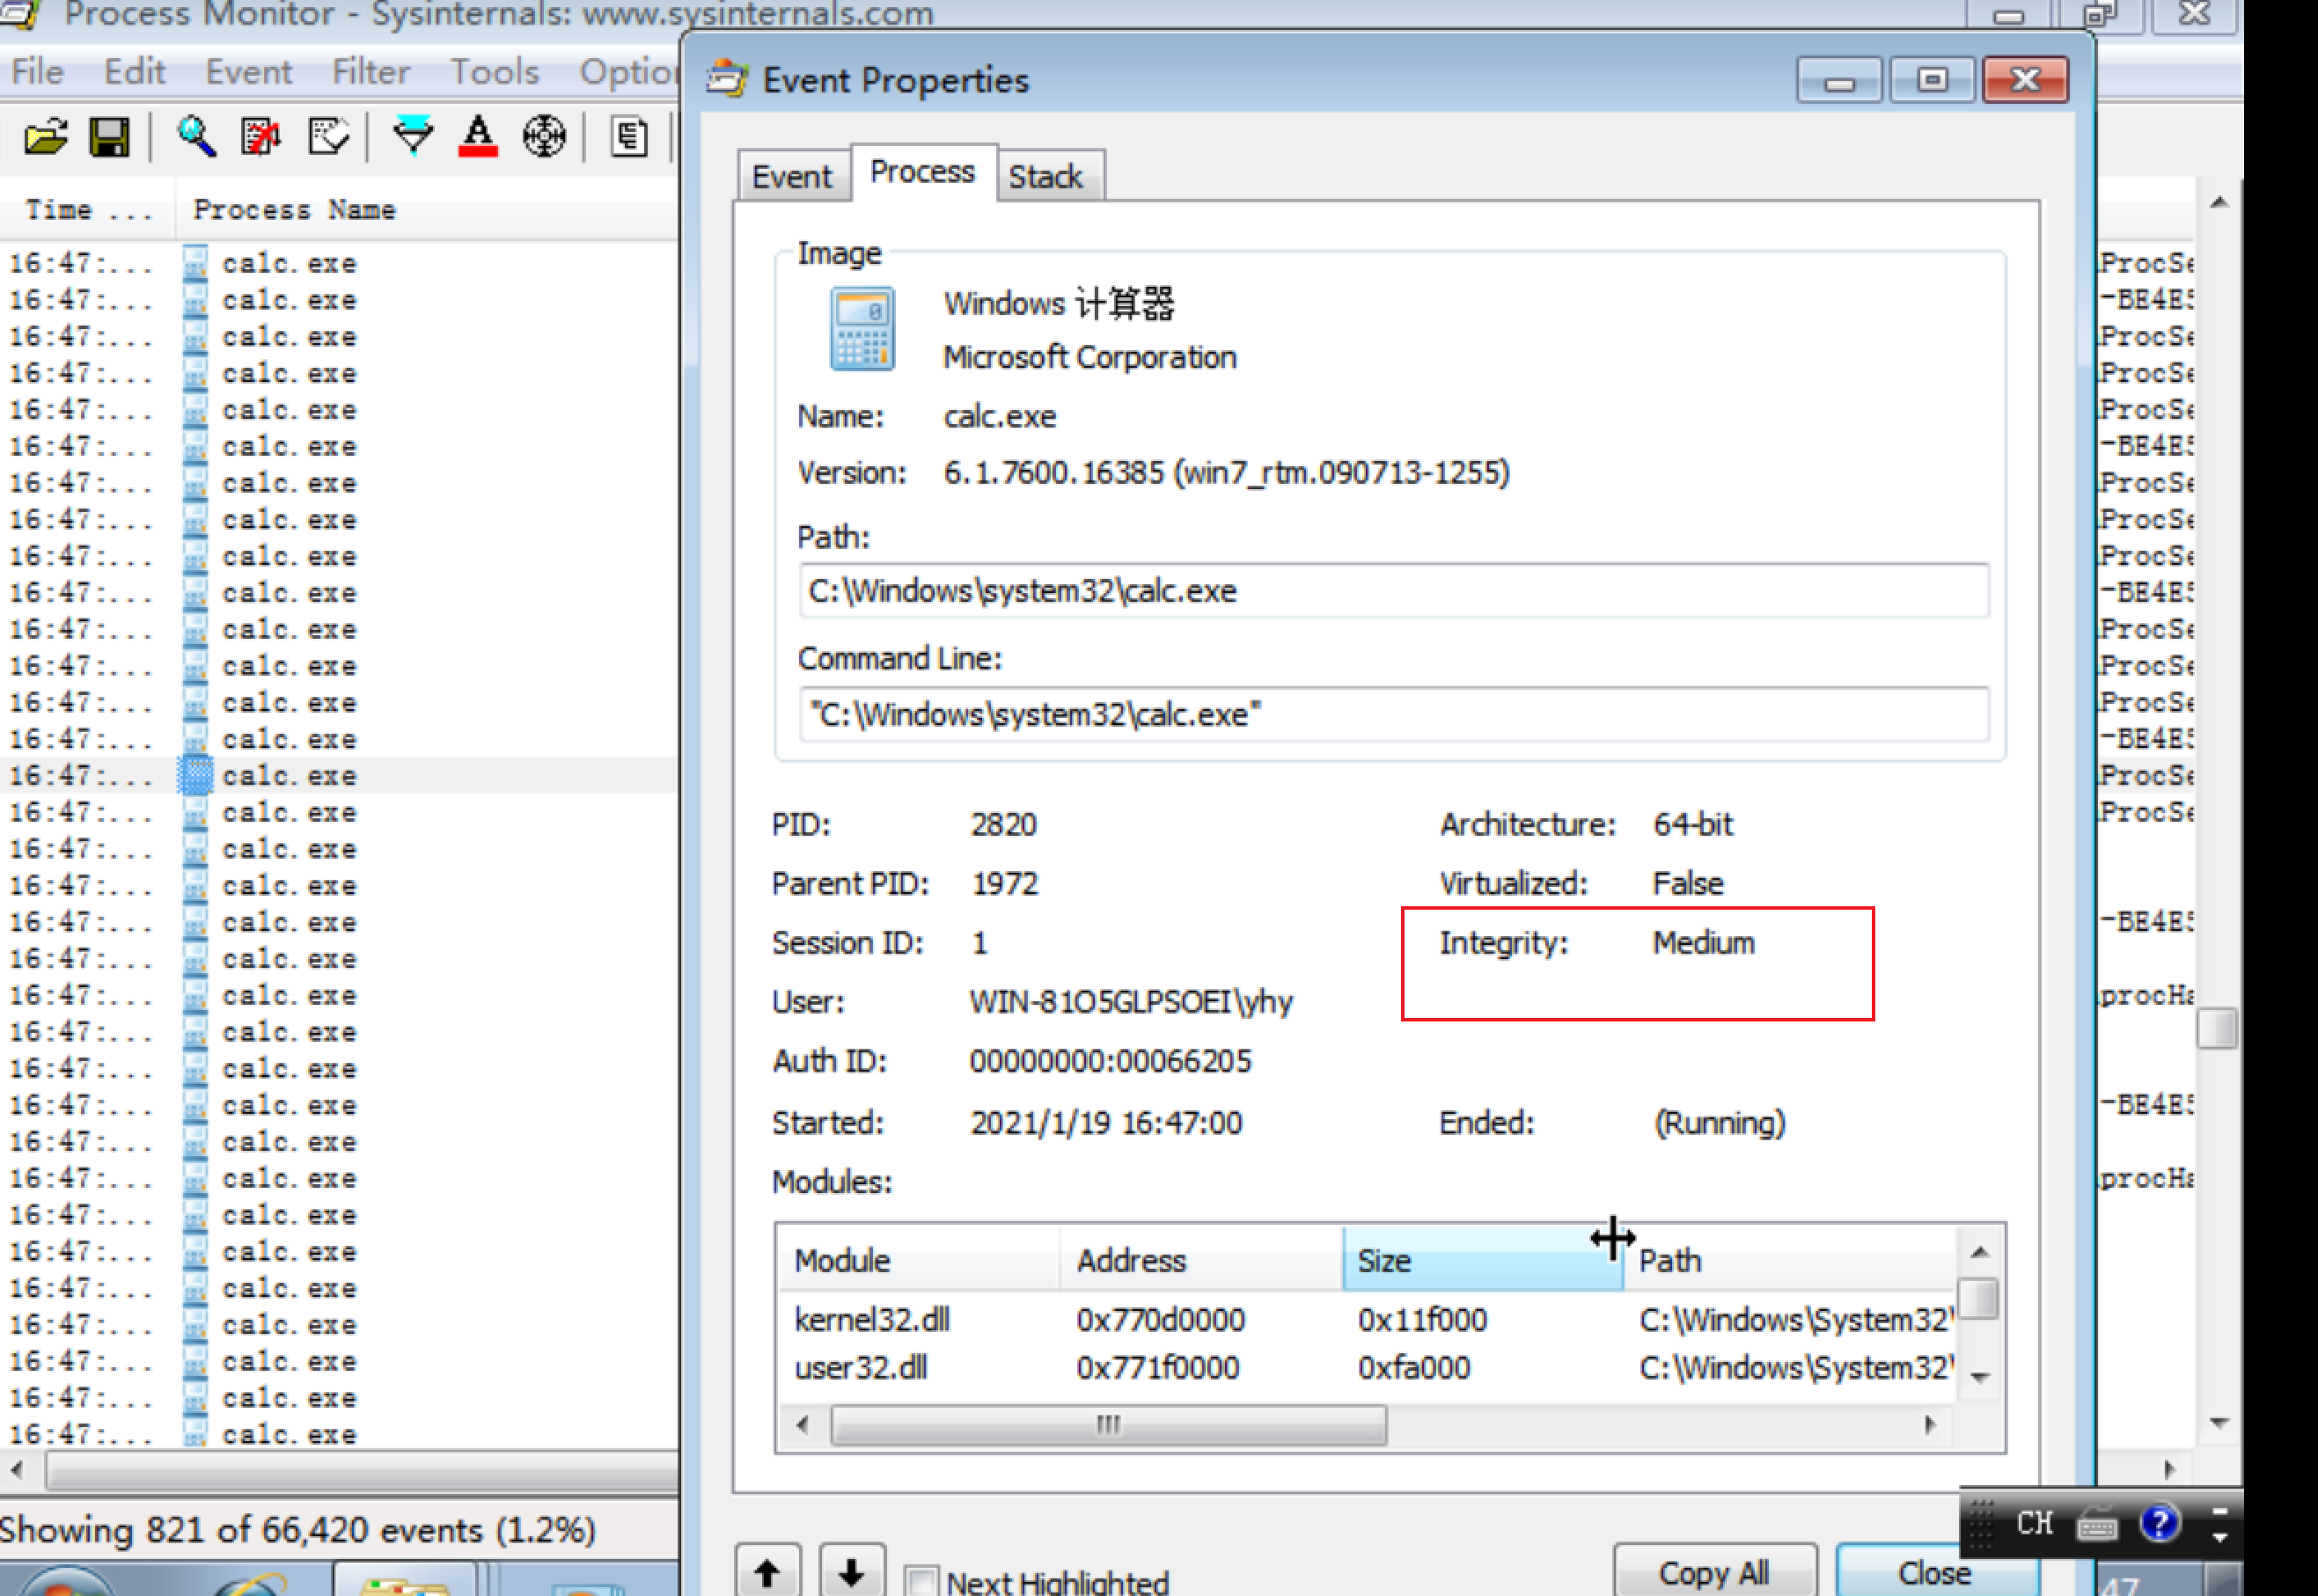Image resolution: width=2318 pixels, height=1596 pixels.
Task: Click the down arrow next event button
Action: pos(851,1572)
